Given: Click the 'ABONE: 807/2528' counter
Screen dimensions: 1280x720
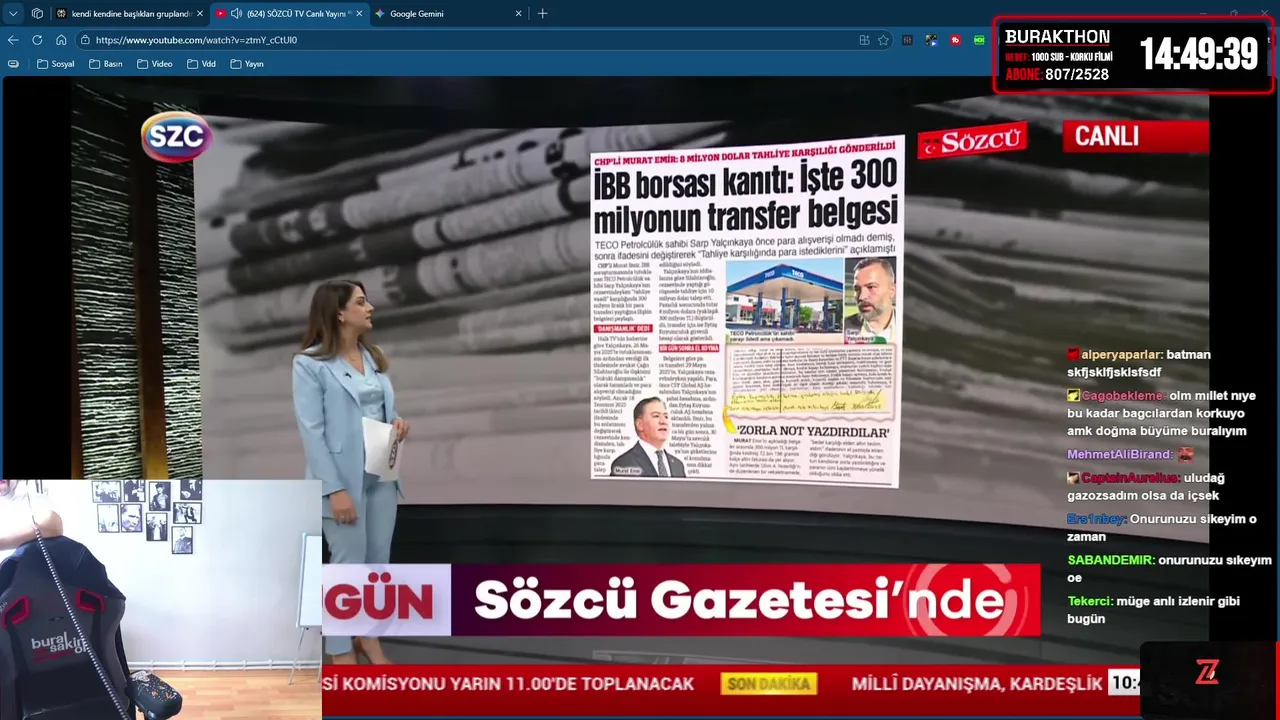Looking at the screenshot, I should (1057, 75).
